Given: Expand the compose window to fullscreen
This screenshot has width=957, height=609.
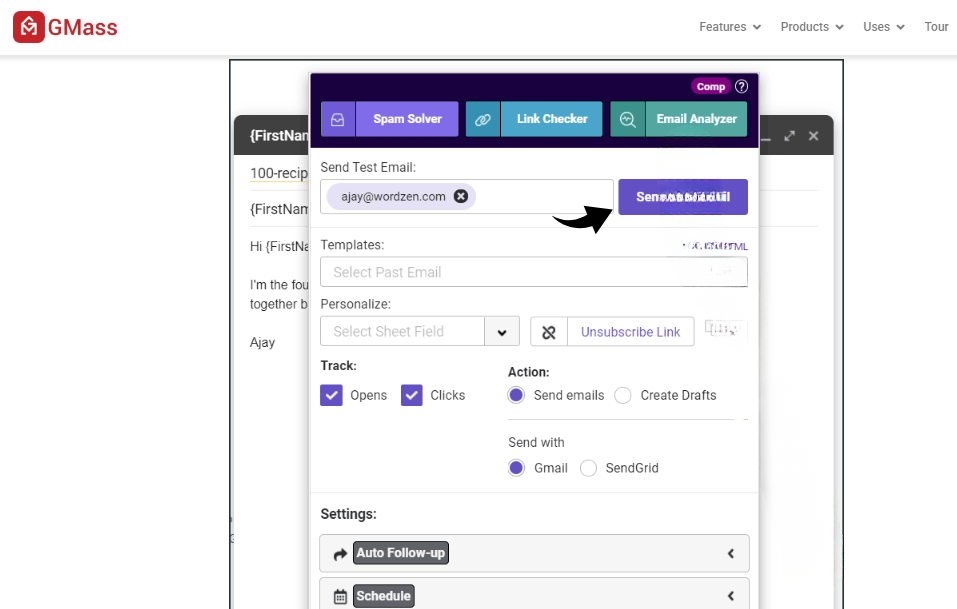Looking at the screenshot, I should click(790, 136).
